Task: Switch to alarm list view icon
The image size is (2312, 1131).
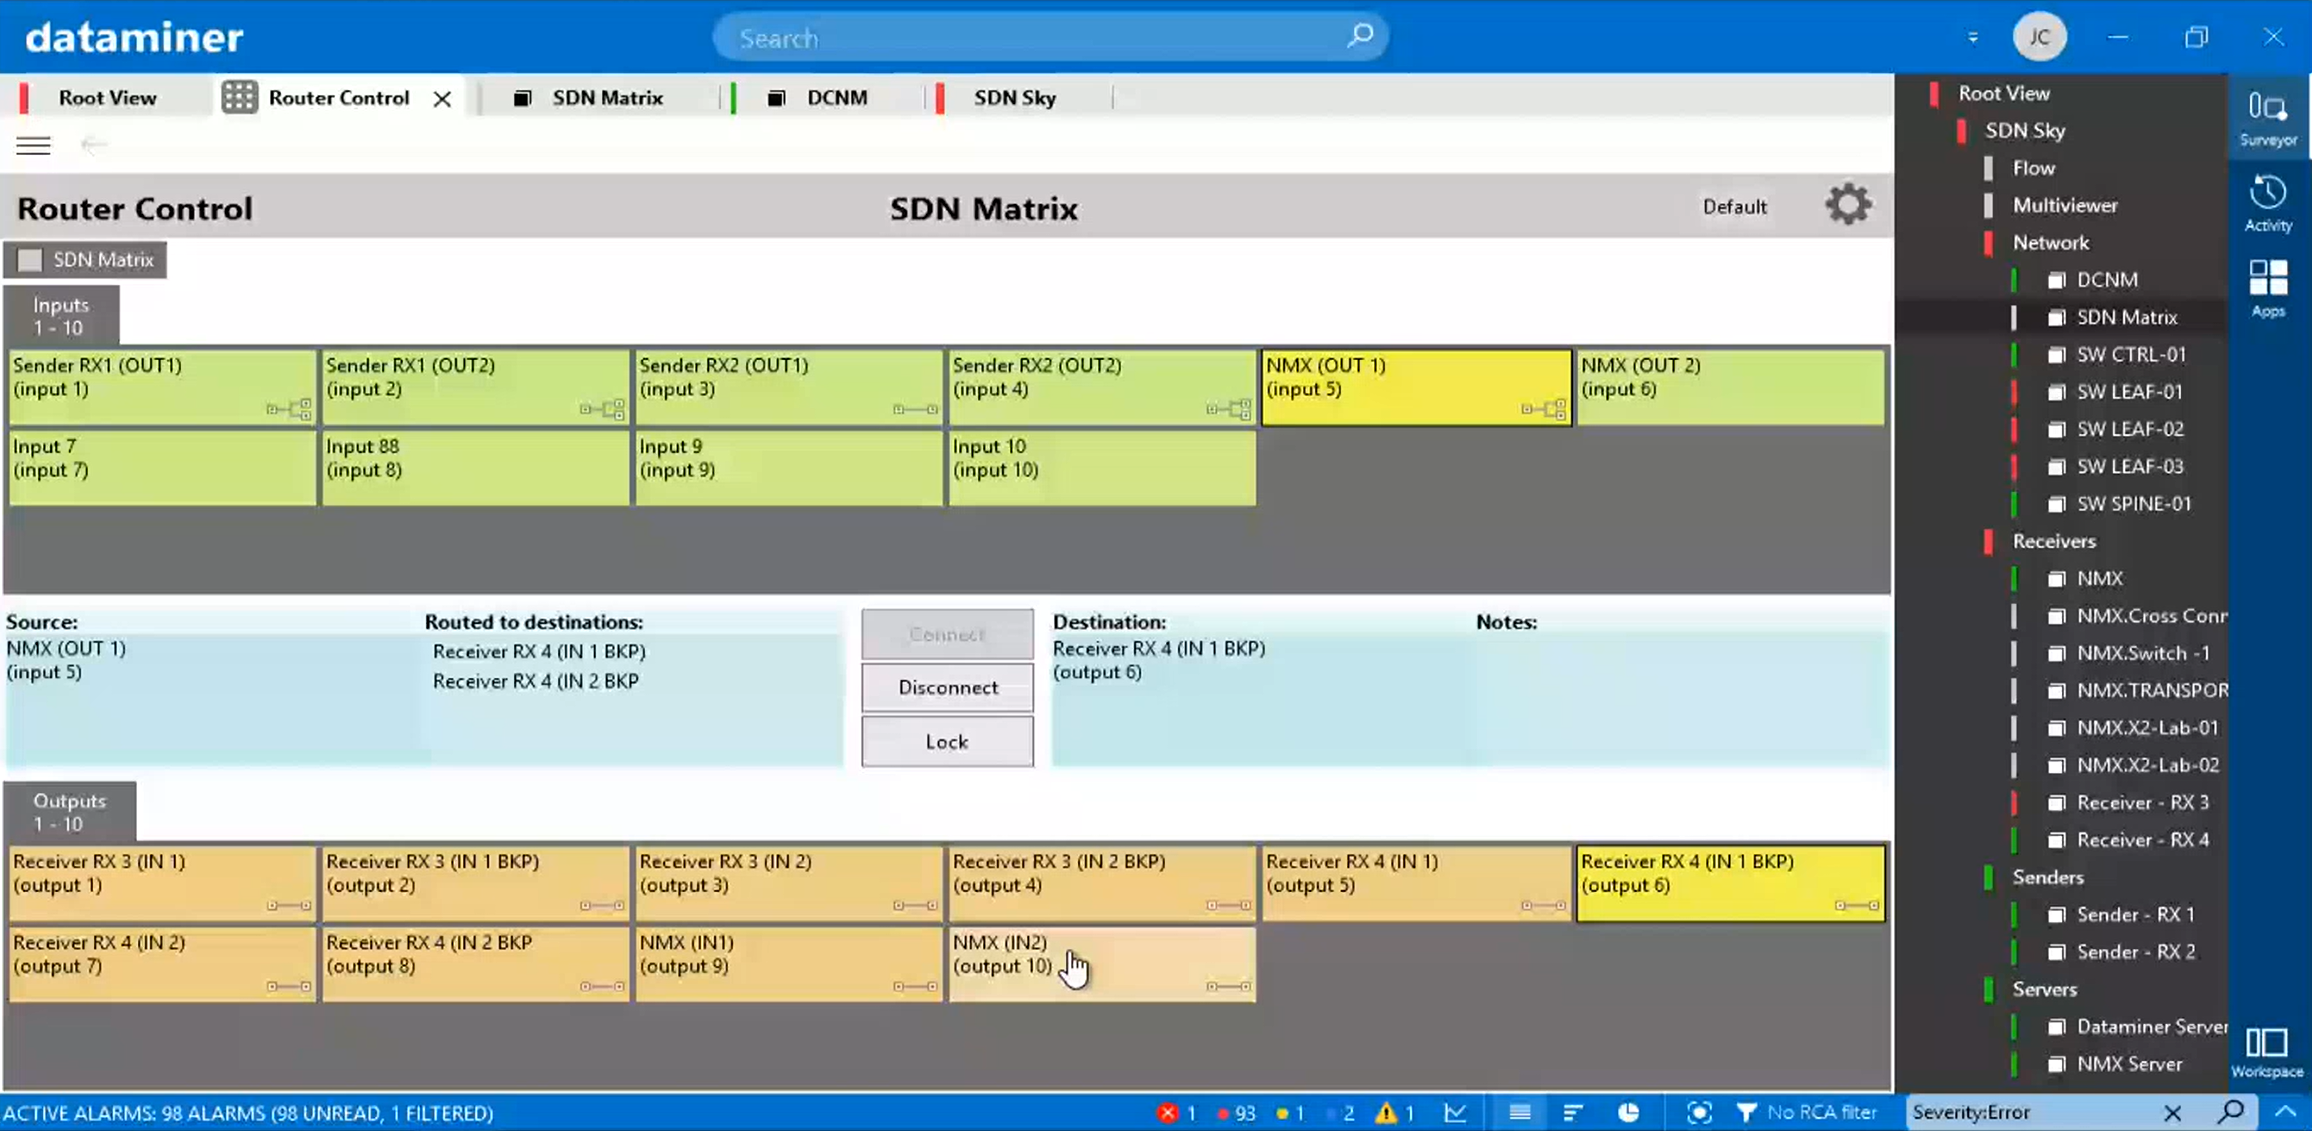Action: [1519, 1112]
